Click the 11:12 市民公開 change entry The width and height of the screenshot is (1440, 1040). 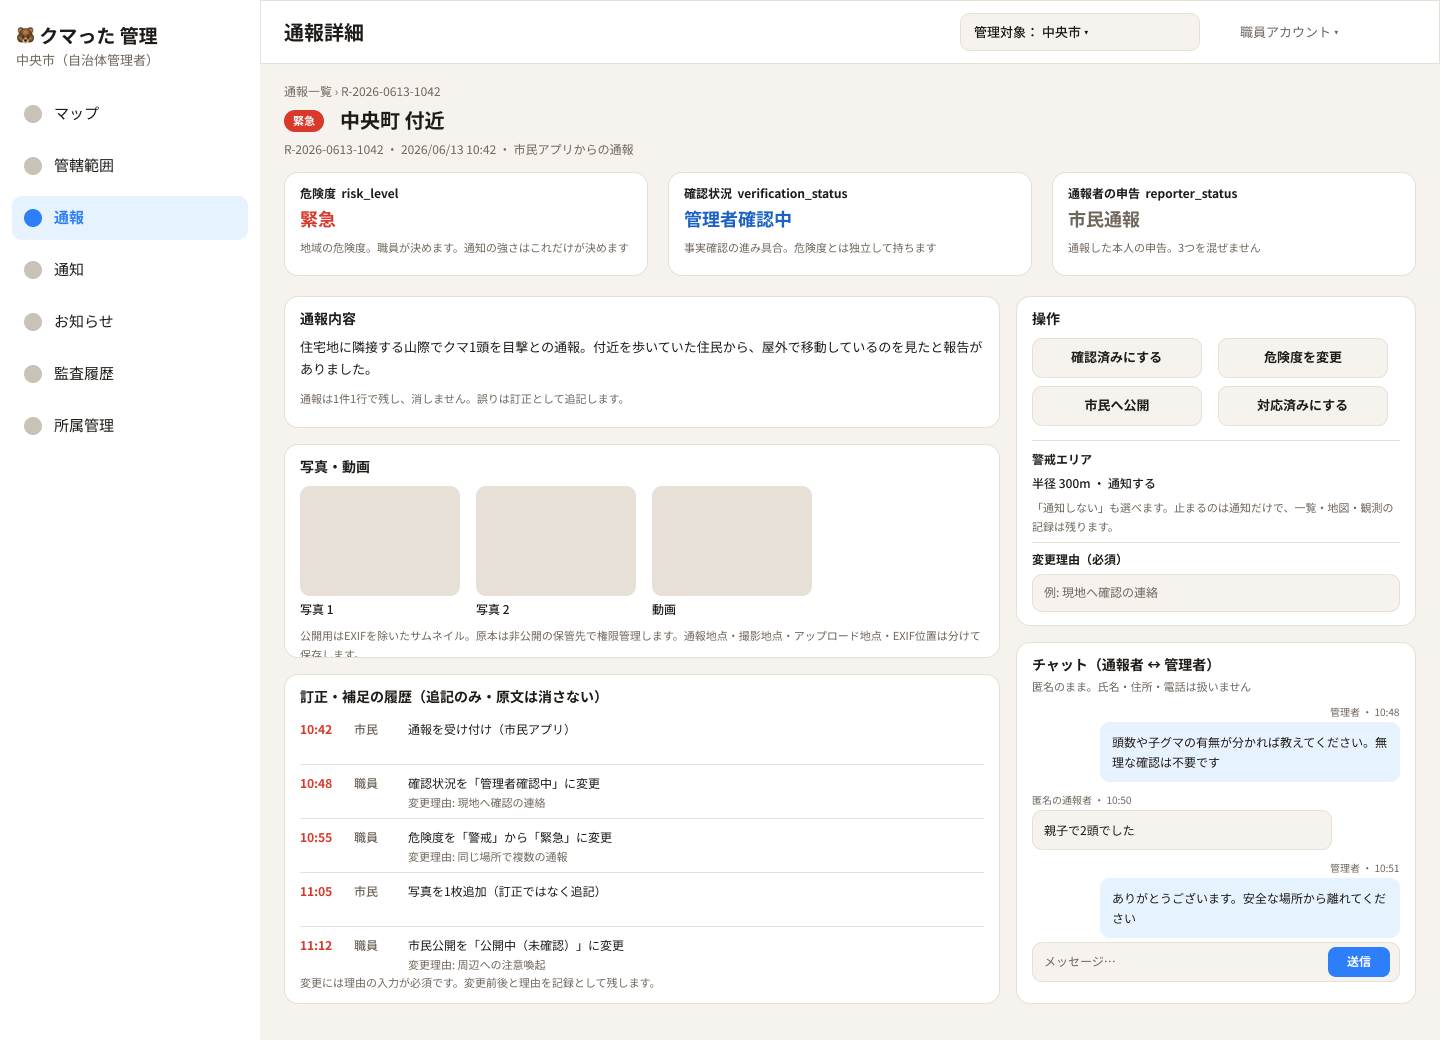click(x=642, y=954)
